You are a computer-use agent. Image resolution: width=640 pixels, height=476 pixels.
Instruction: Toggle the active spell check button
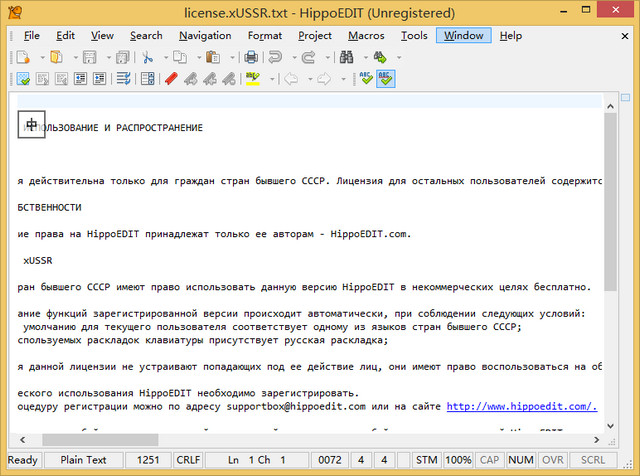(385, 79)
